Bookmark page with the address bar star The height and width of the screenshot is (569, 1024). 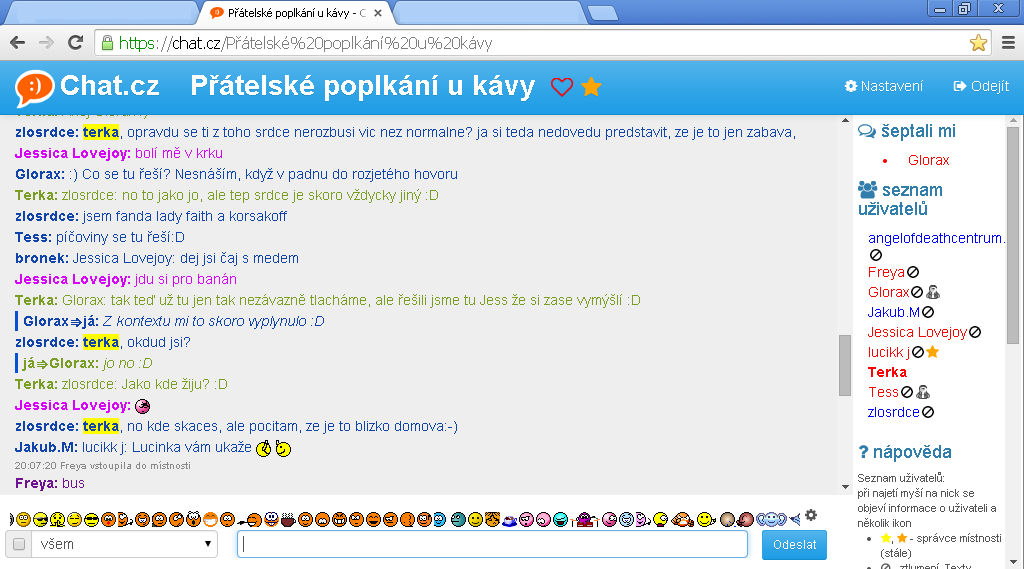[978, 43]
